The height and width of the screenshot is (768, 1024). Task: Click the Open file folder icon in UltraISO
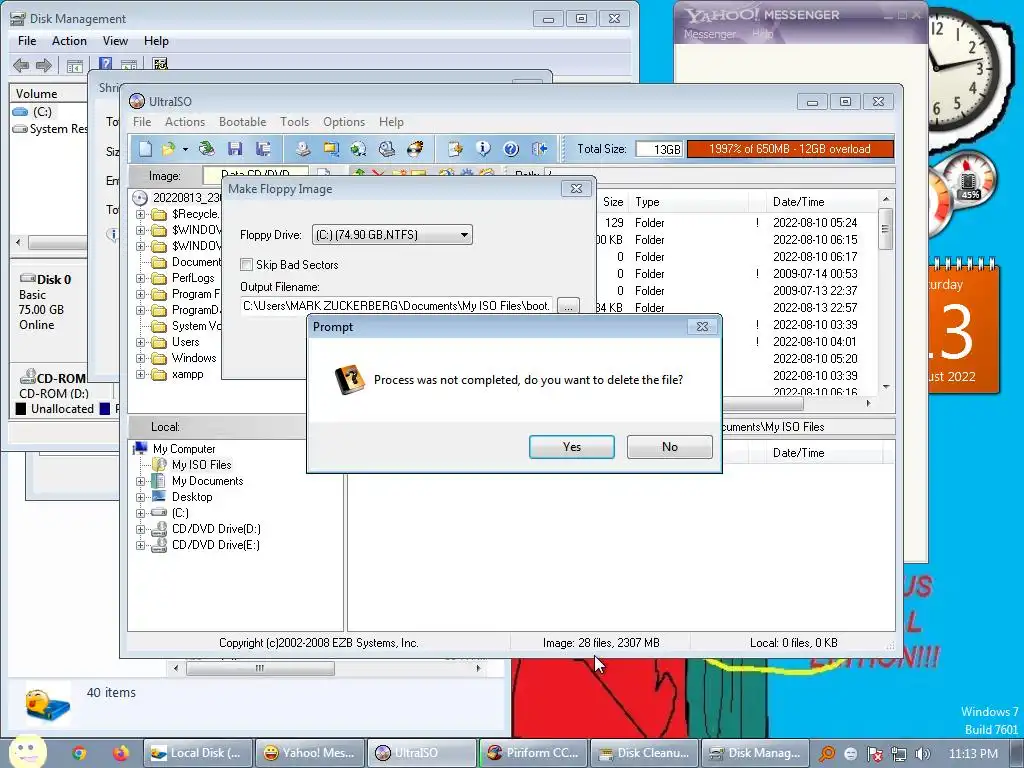[168, 149]
